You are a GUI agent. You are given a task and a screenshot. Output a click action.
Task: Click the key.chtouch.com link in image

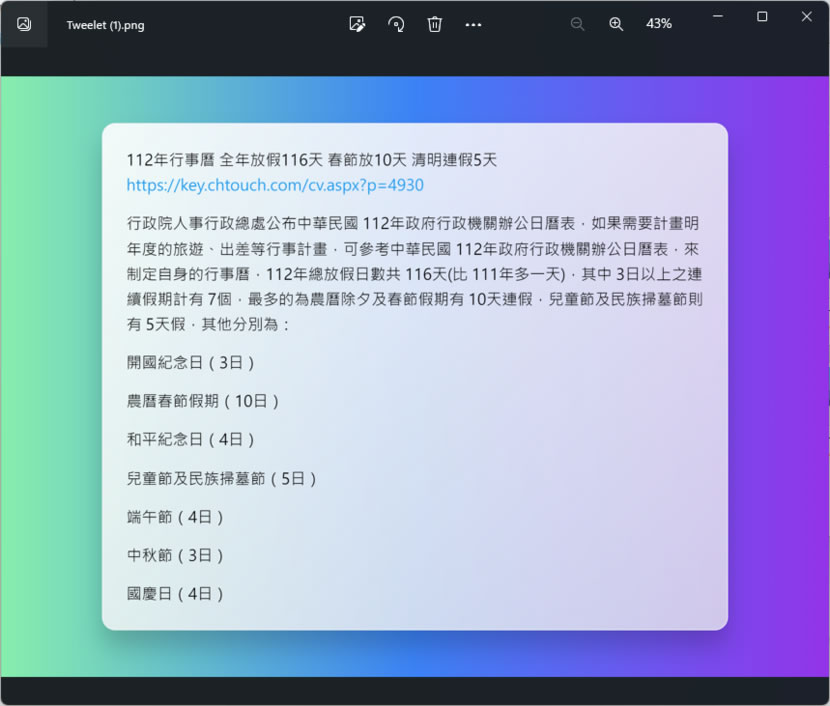click(275, 185)
